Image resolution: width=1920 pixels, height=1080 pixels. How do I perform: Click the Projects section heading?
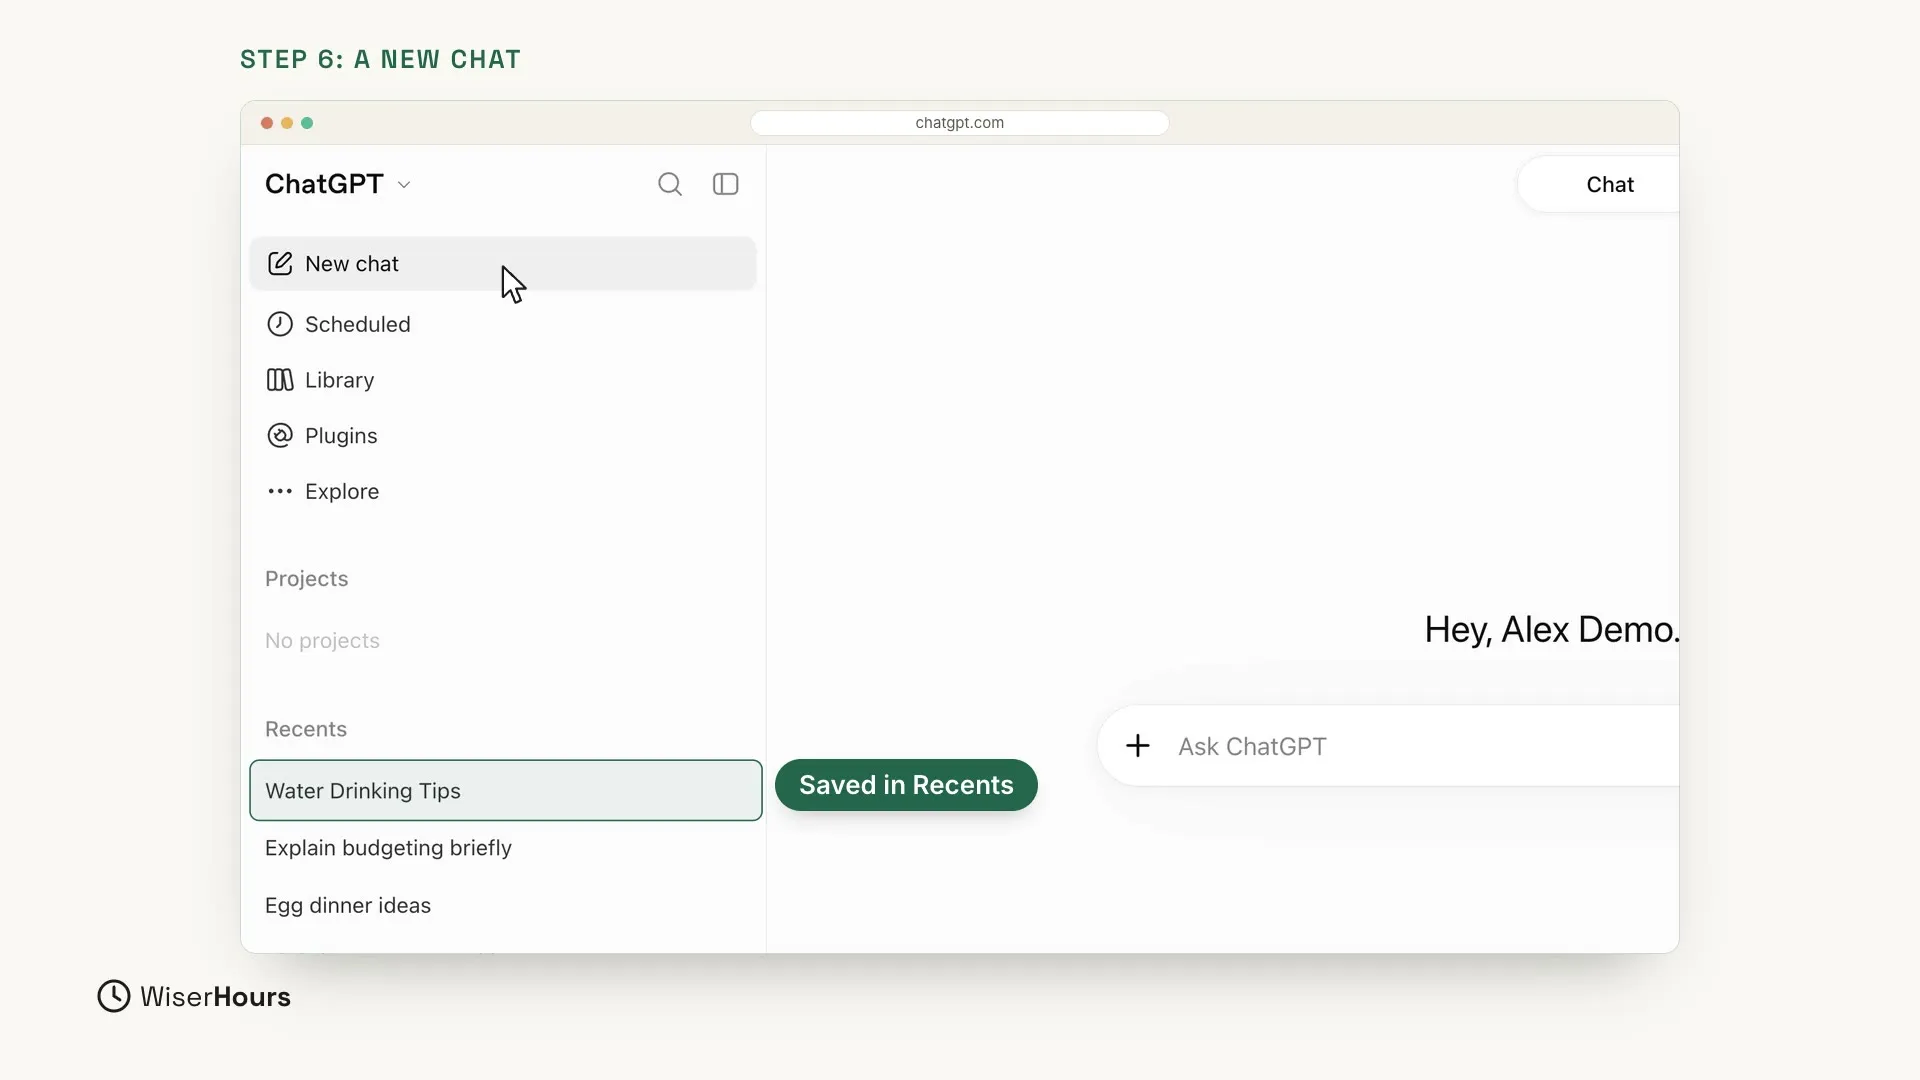(306, 579)
